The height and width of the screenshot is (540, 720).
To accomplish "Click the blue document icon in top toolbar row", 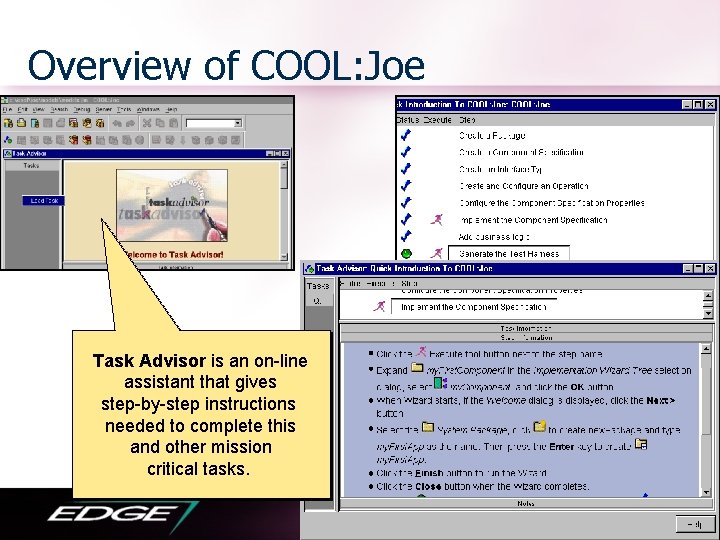I will click(35, 123).
